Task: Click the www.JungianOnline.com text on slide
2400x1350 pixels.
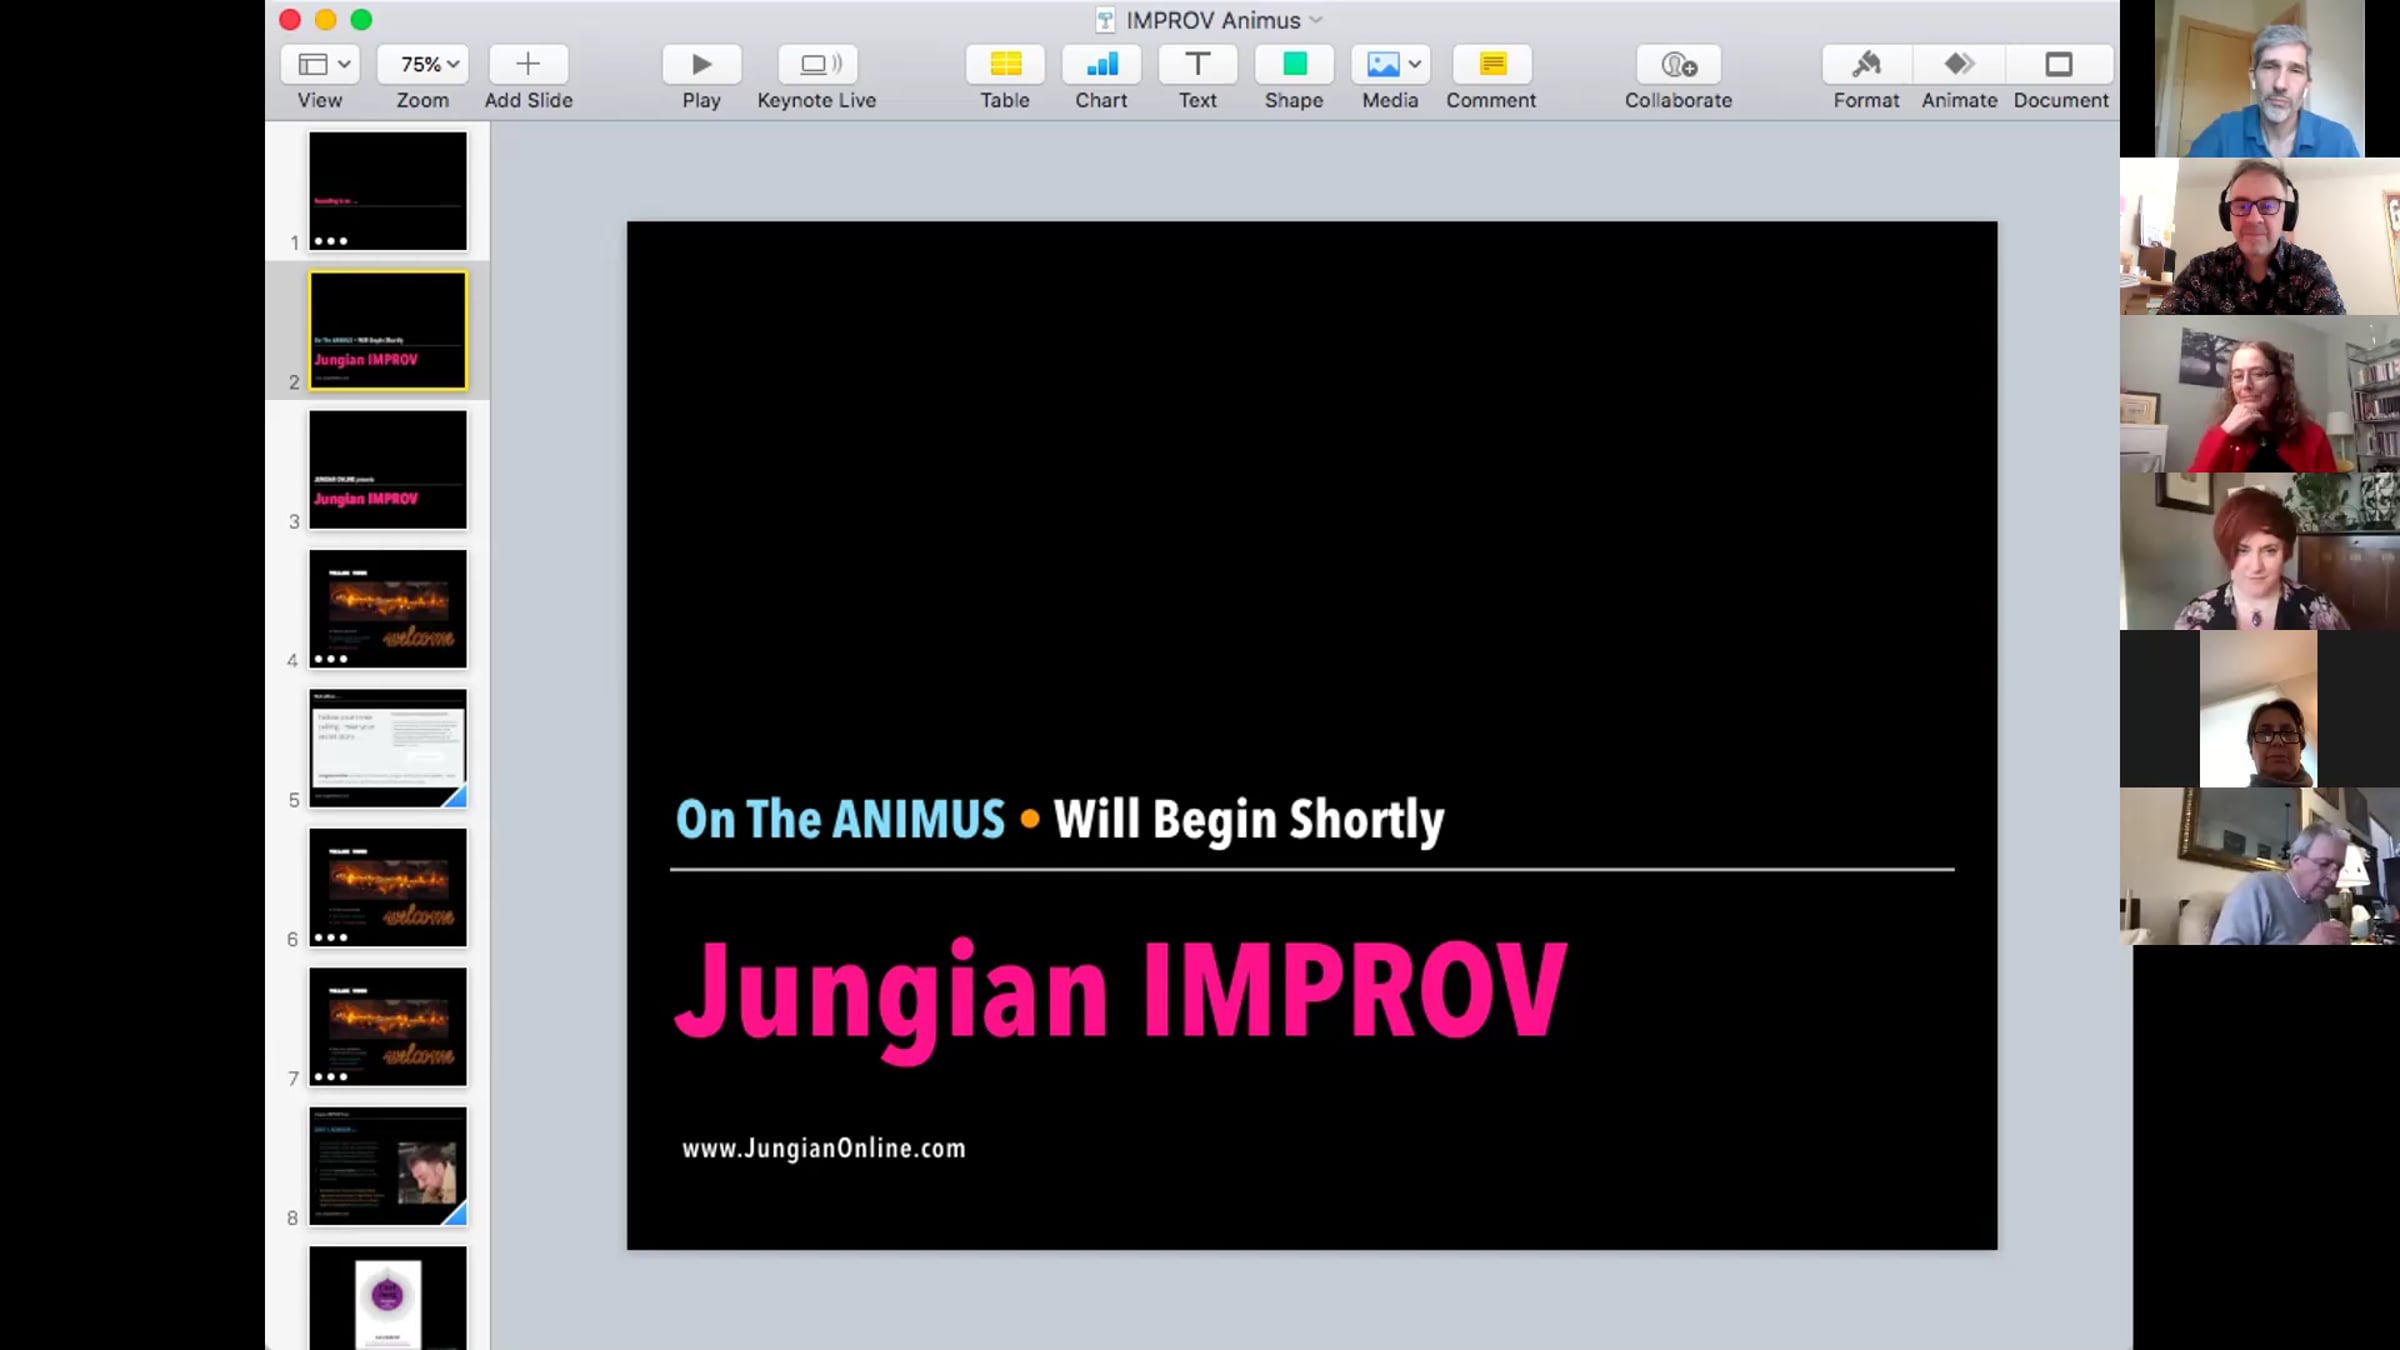Action: [x=823, y=1149]
